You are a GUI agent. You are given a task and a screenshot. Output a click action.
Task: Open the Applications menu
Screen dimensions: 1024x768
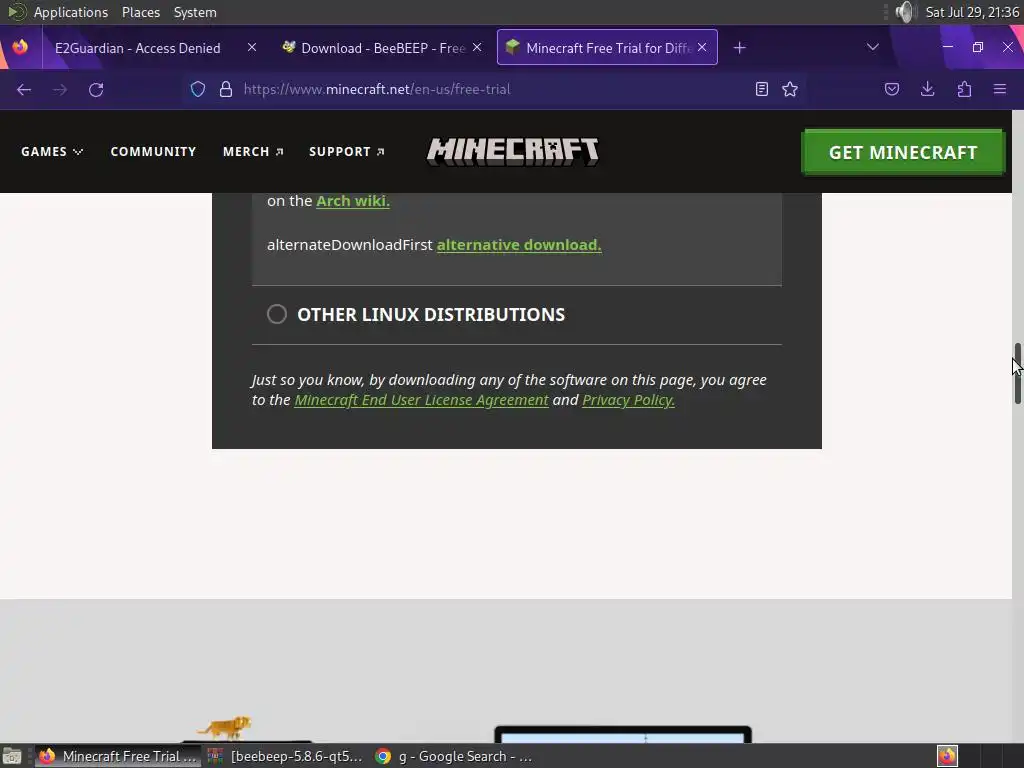pos(71,12)
